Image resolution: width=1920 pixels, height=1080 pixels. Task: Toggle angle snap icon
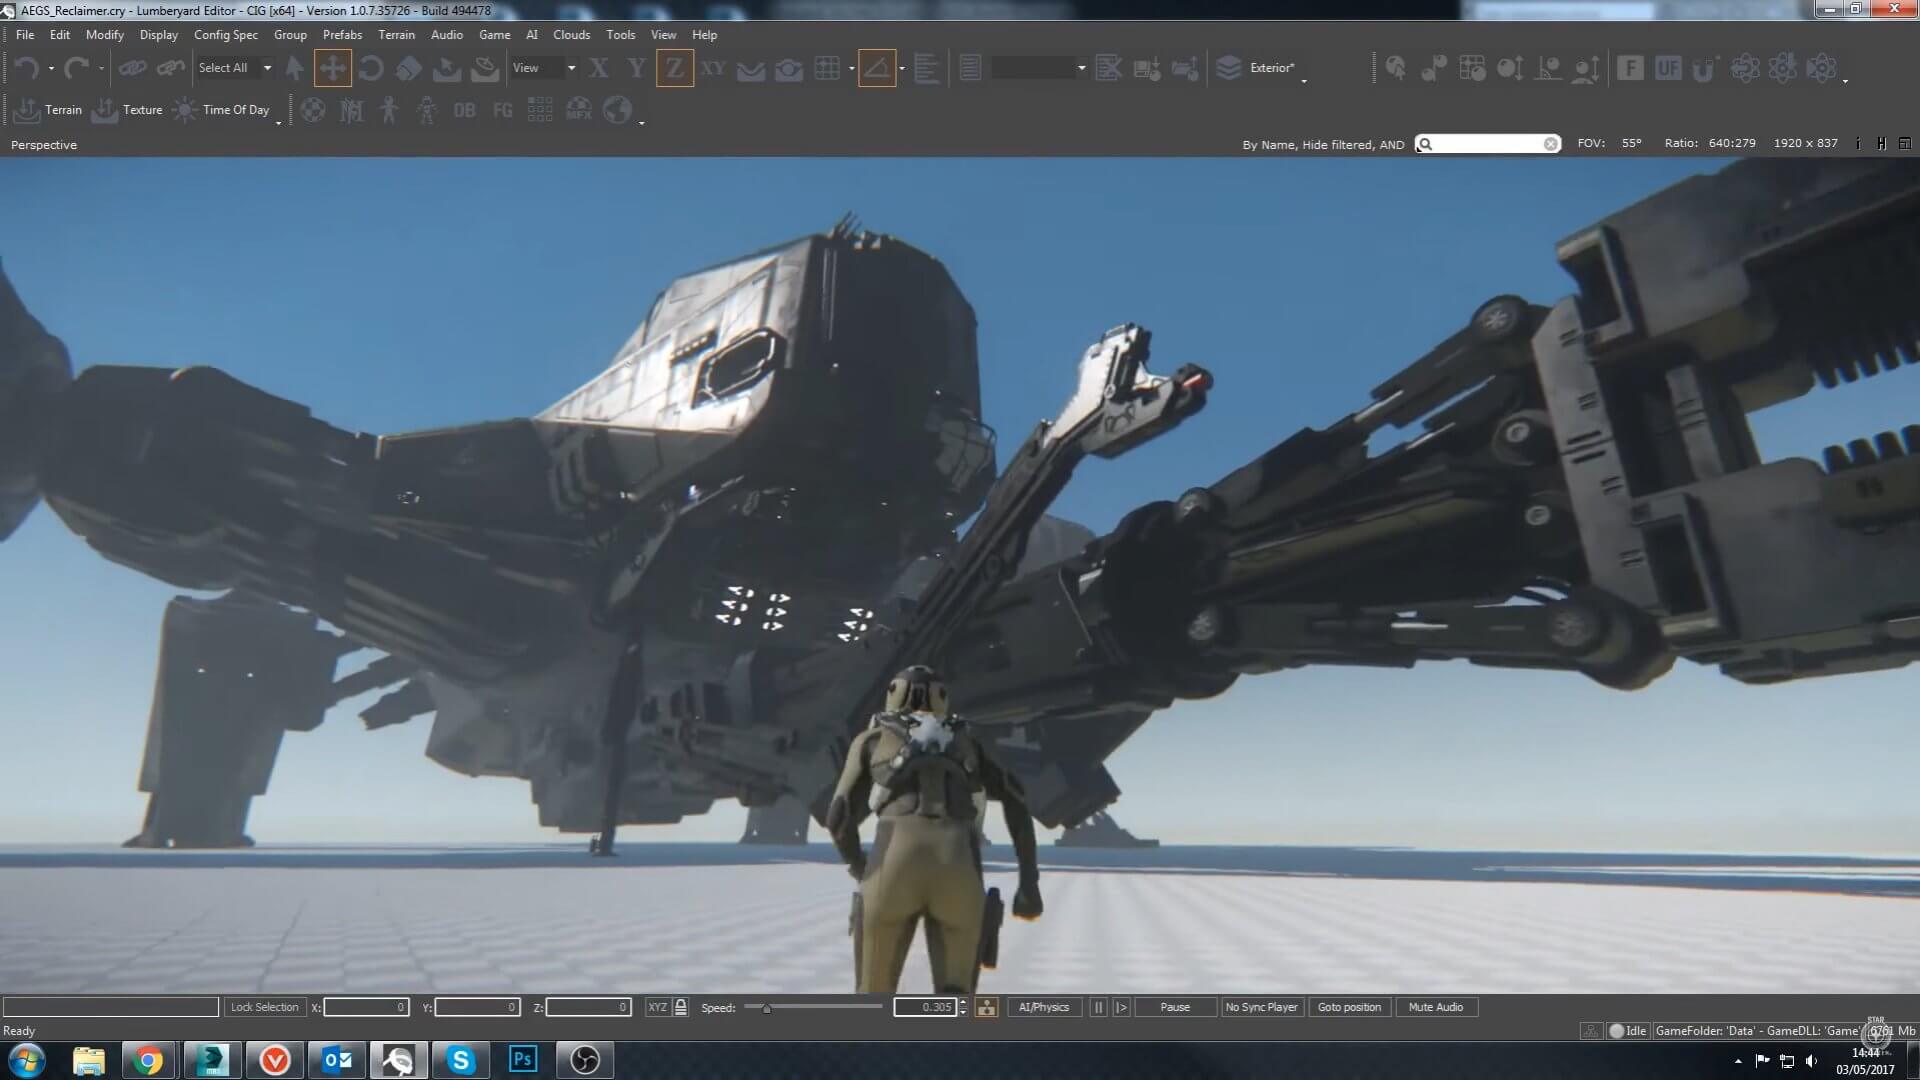tap(877, 68)
